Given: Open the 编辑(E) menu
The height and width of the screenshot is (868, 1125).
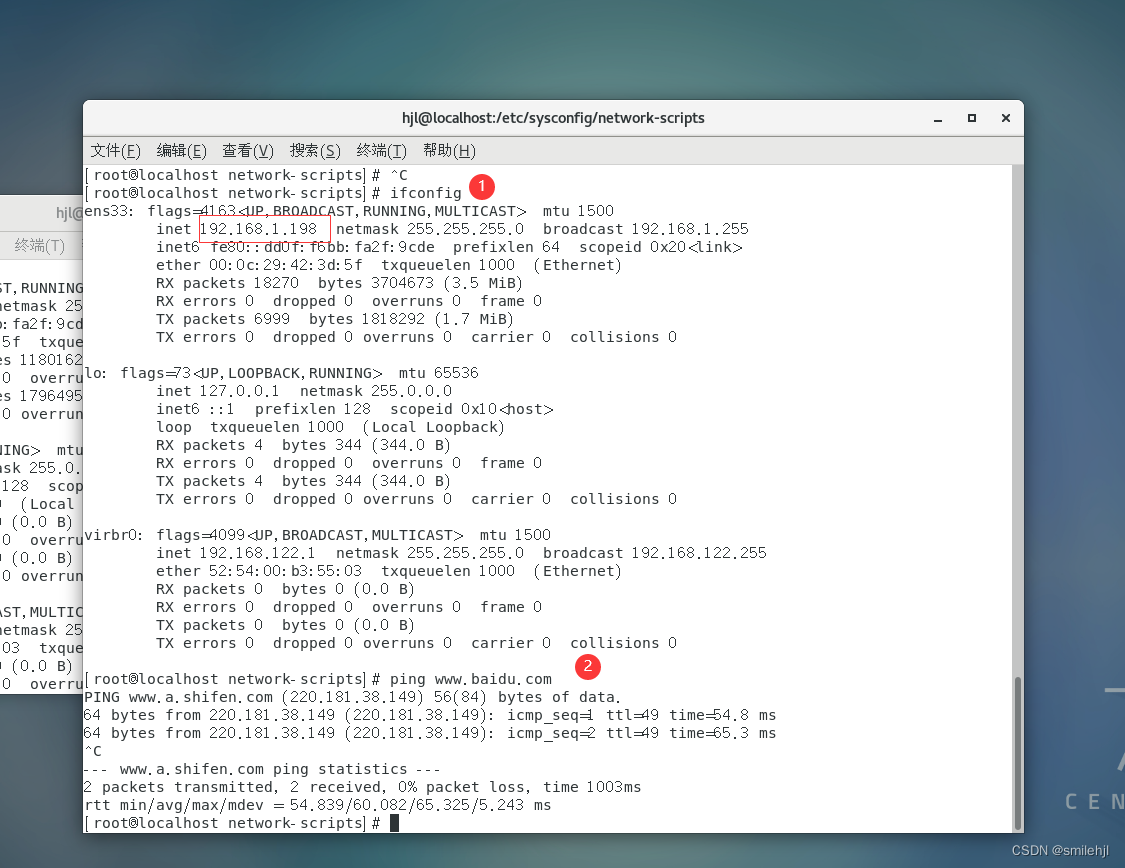Looking at the screenshot, I should pyautogui.click(x=182, y=151).
